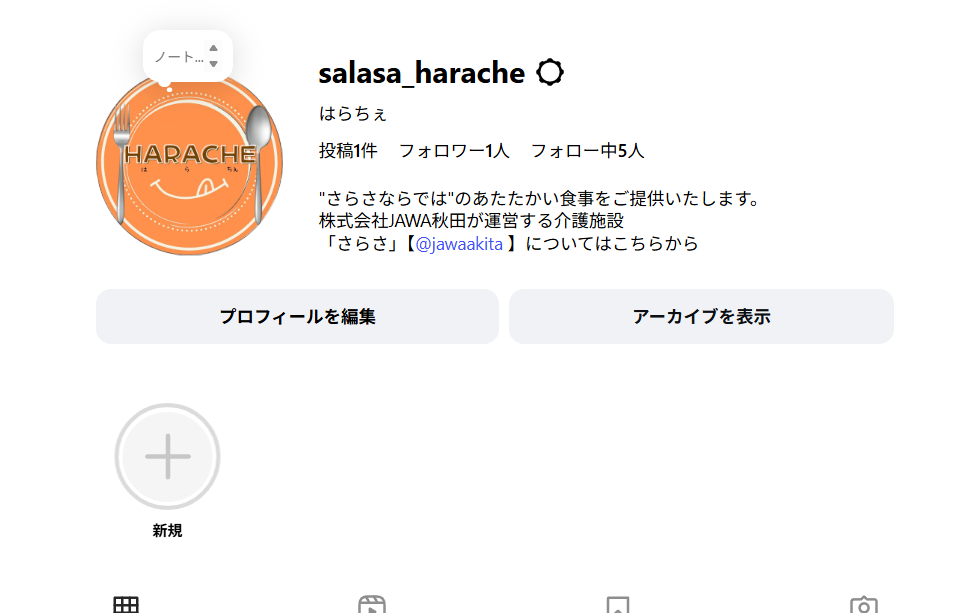This screenshot has width=967, height=613.
Task: Click the プロフィールを編集 button
Action: [297, 316]
